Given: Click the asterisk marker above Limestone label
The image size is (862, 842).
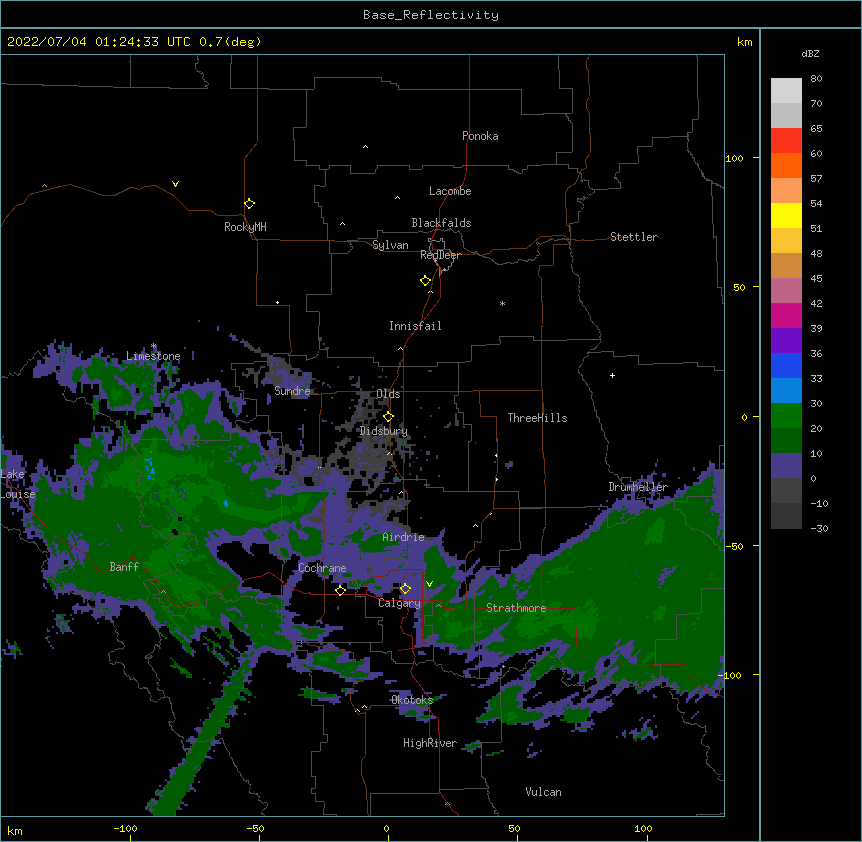Looking at the screenshot, I should (154, 346).
